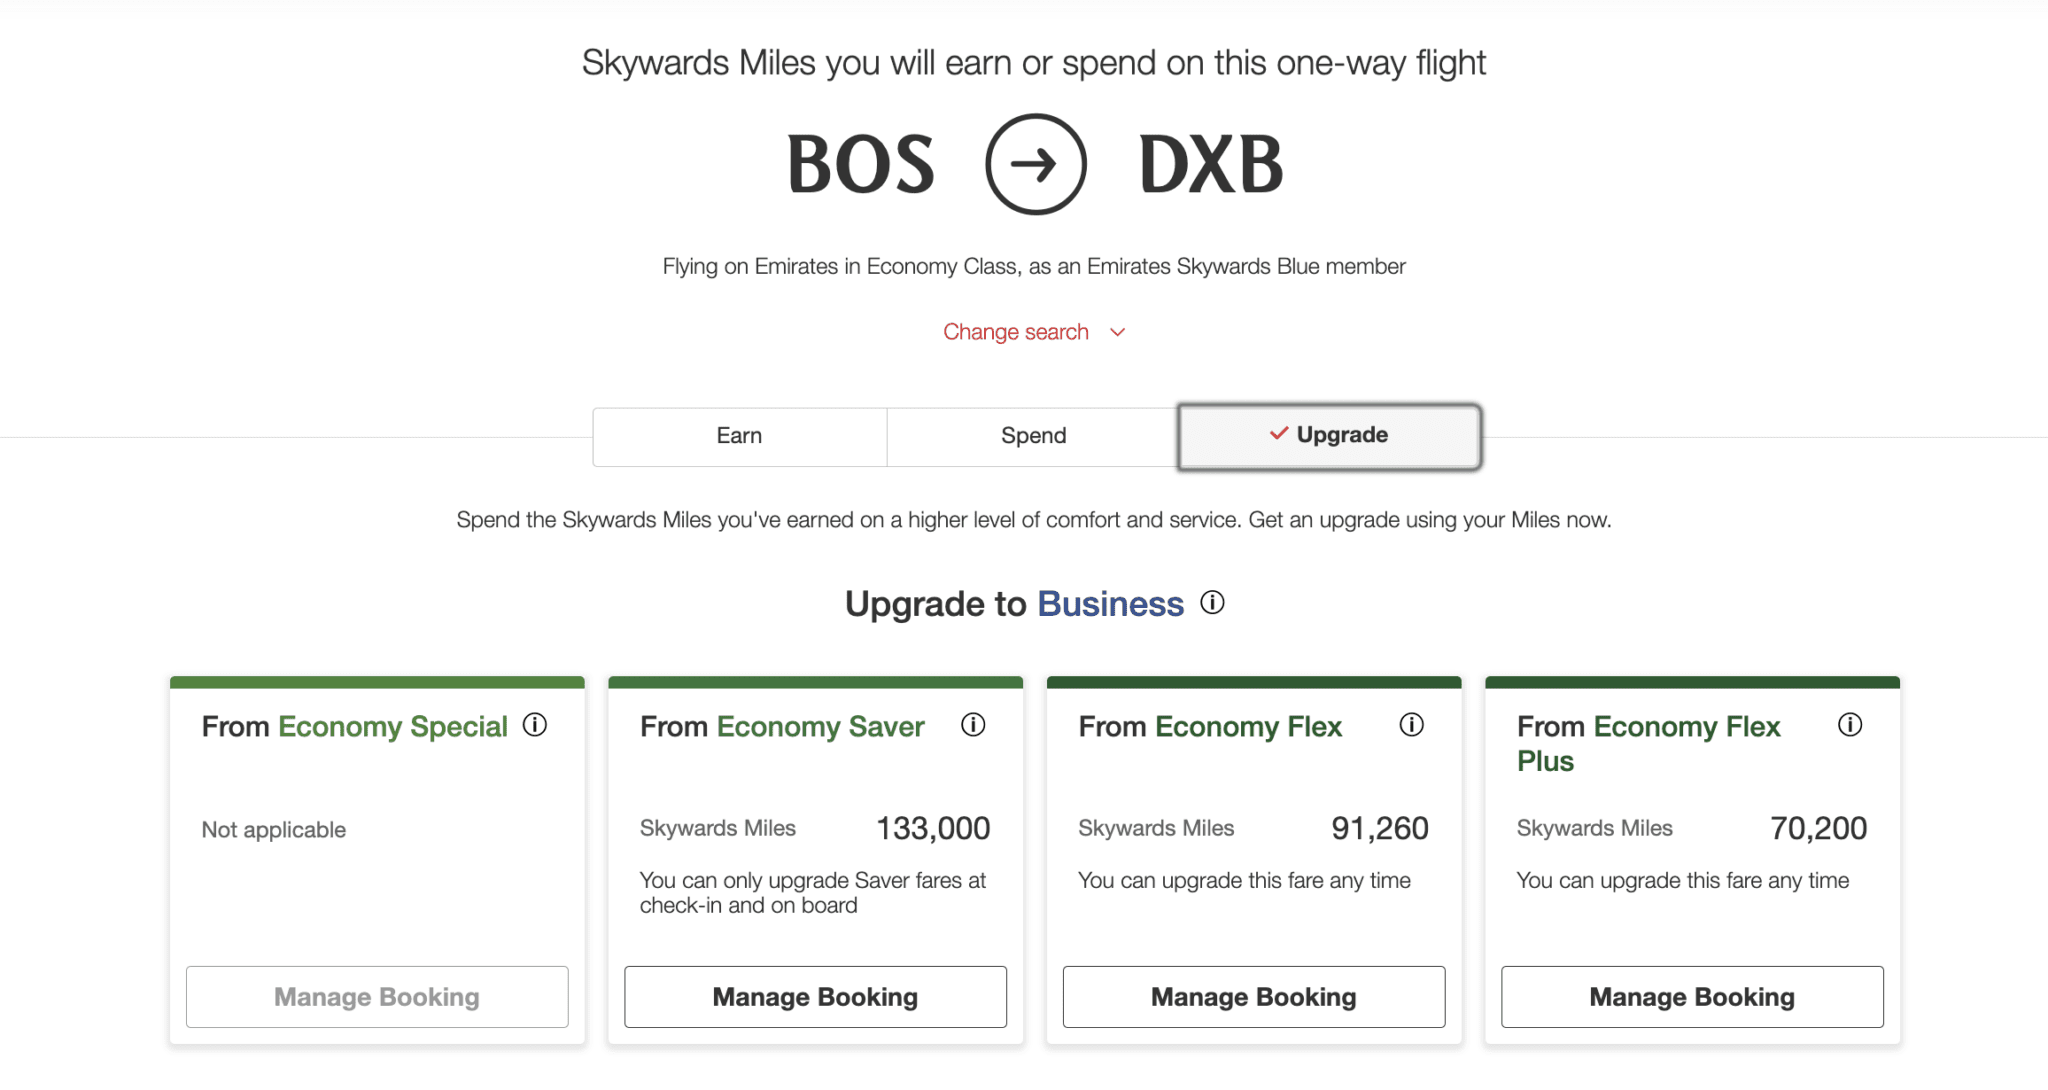Click the disabled Manage Booking under Economy Special

376,996
